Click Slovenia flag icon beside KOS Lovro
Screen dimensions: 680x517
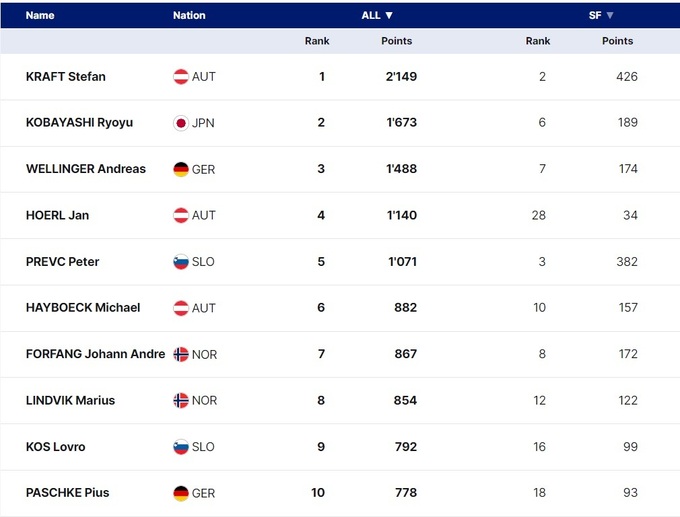181,447
